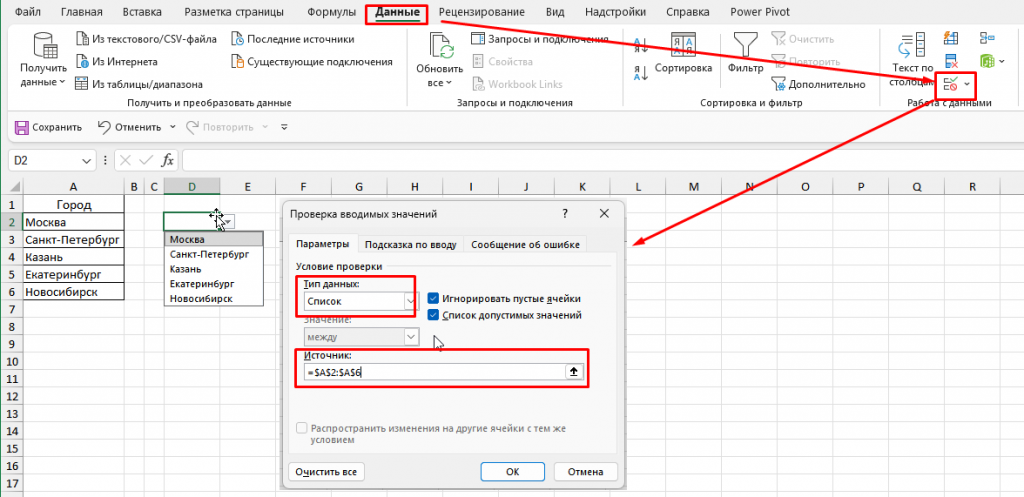
Task: Toggle the Filter funnel button
Action: coord(745,54)
